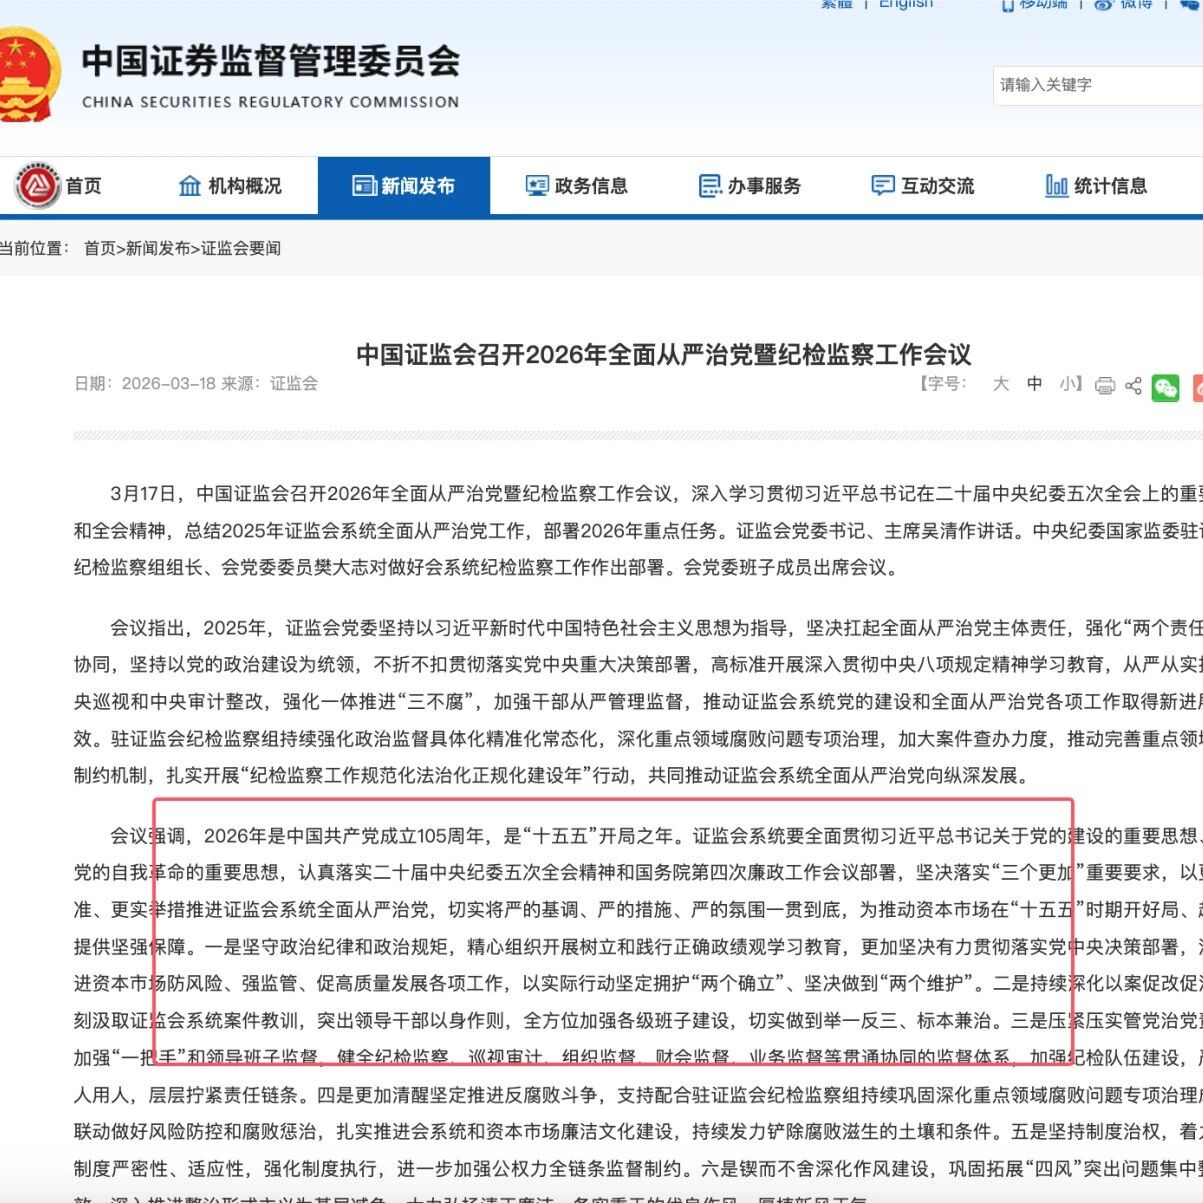Open the share icon next to print
The image size is (1203, 1203).
pos(1132,388)
